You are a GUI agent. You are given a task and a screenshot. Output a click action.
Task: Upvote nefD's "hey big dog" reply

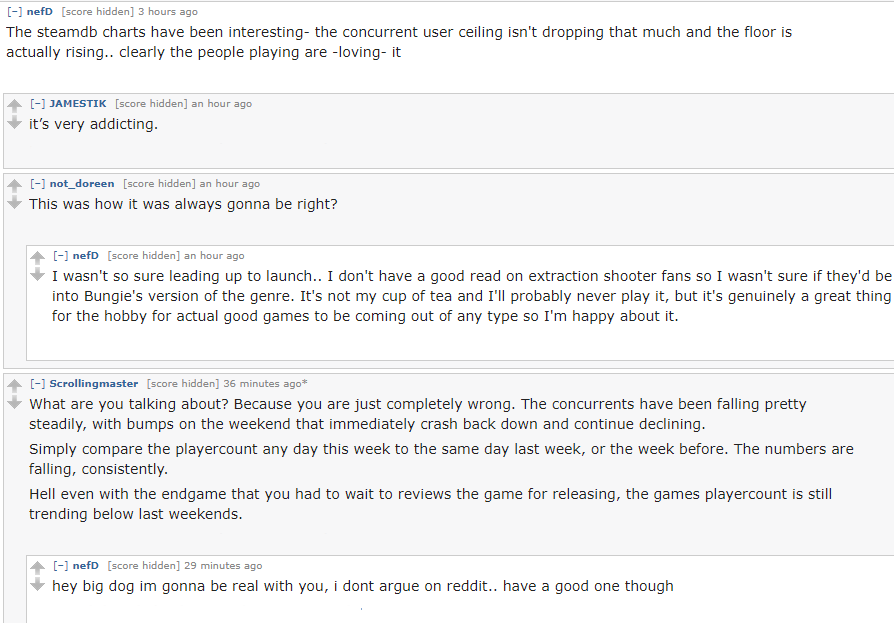tap(37, 567)
